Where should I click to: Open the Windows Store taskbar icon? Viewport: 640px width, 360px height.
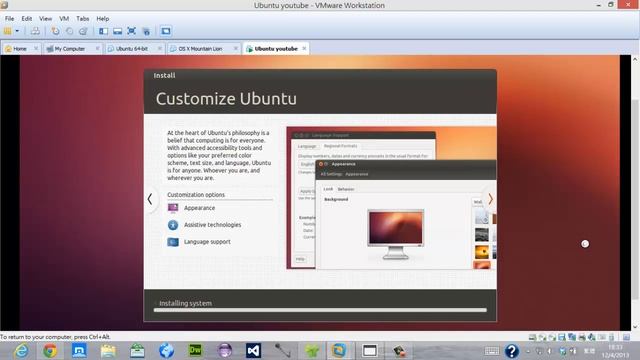tap(137, 351)
